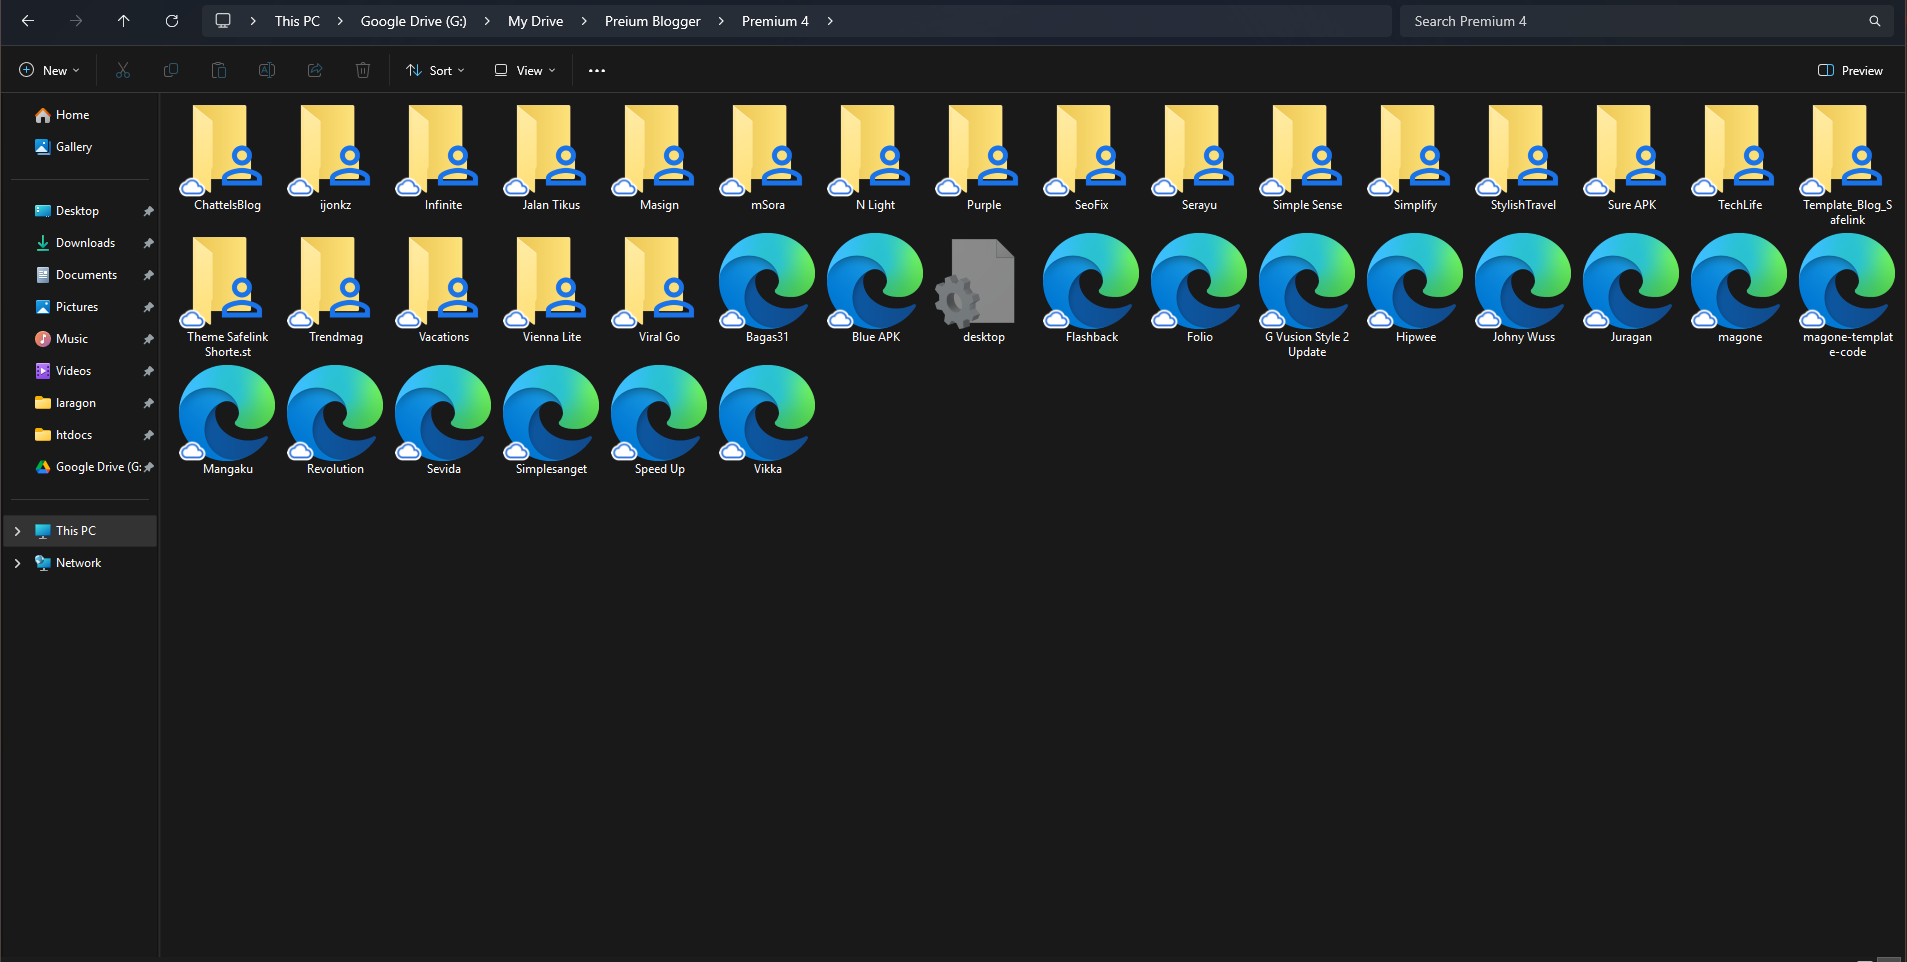Select the Theme Safelink Shorte.st folder
Image resolution: width=1907 pixels, height=962 pixels.
point(227,296)
